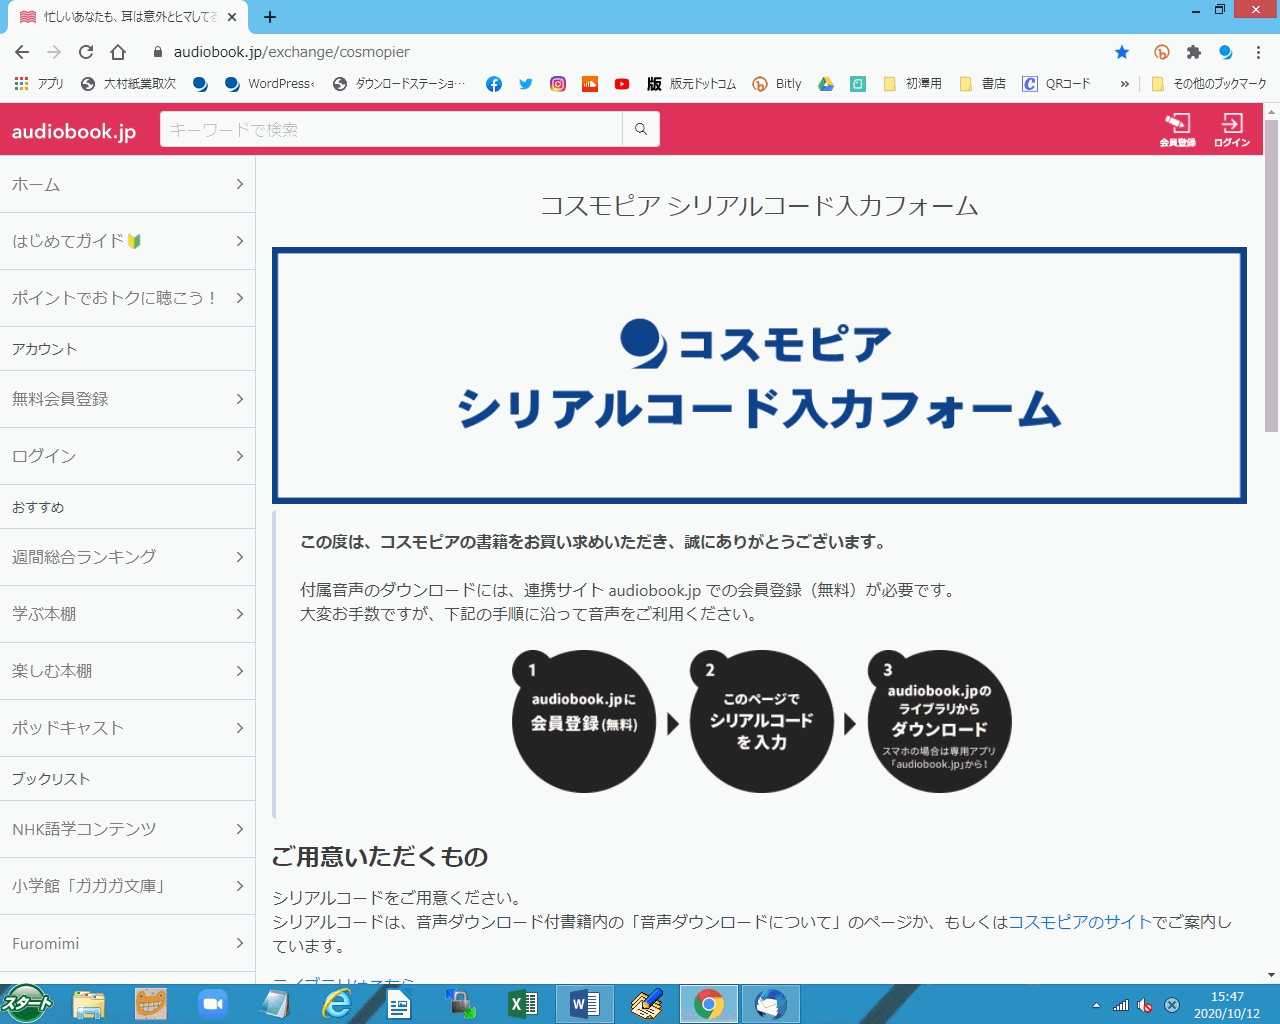
Task: Open a new browser tab
Action: 270,17
